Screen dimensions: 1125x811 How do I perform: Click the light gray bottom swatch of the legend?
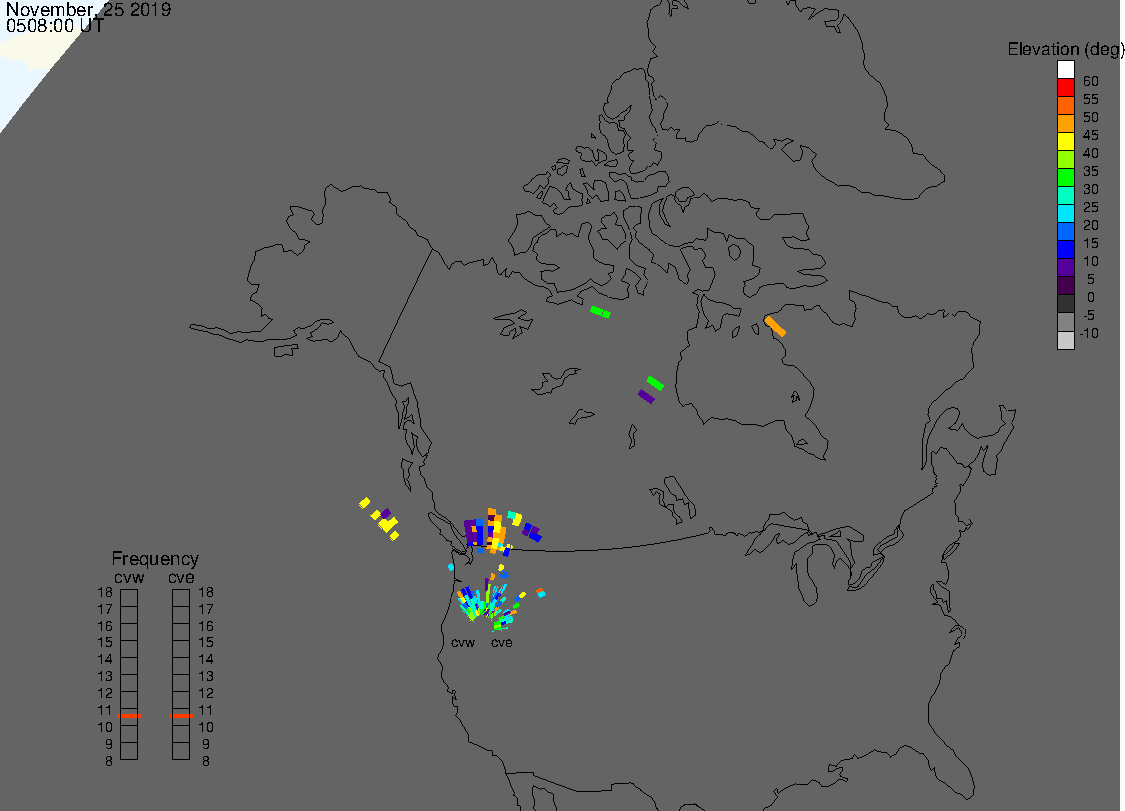(1065, 340)
